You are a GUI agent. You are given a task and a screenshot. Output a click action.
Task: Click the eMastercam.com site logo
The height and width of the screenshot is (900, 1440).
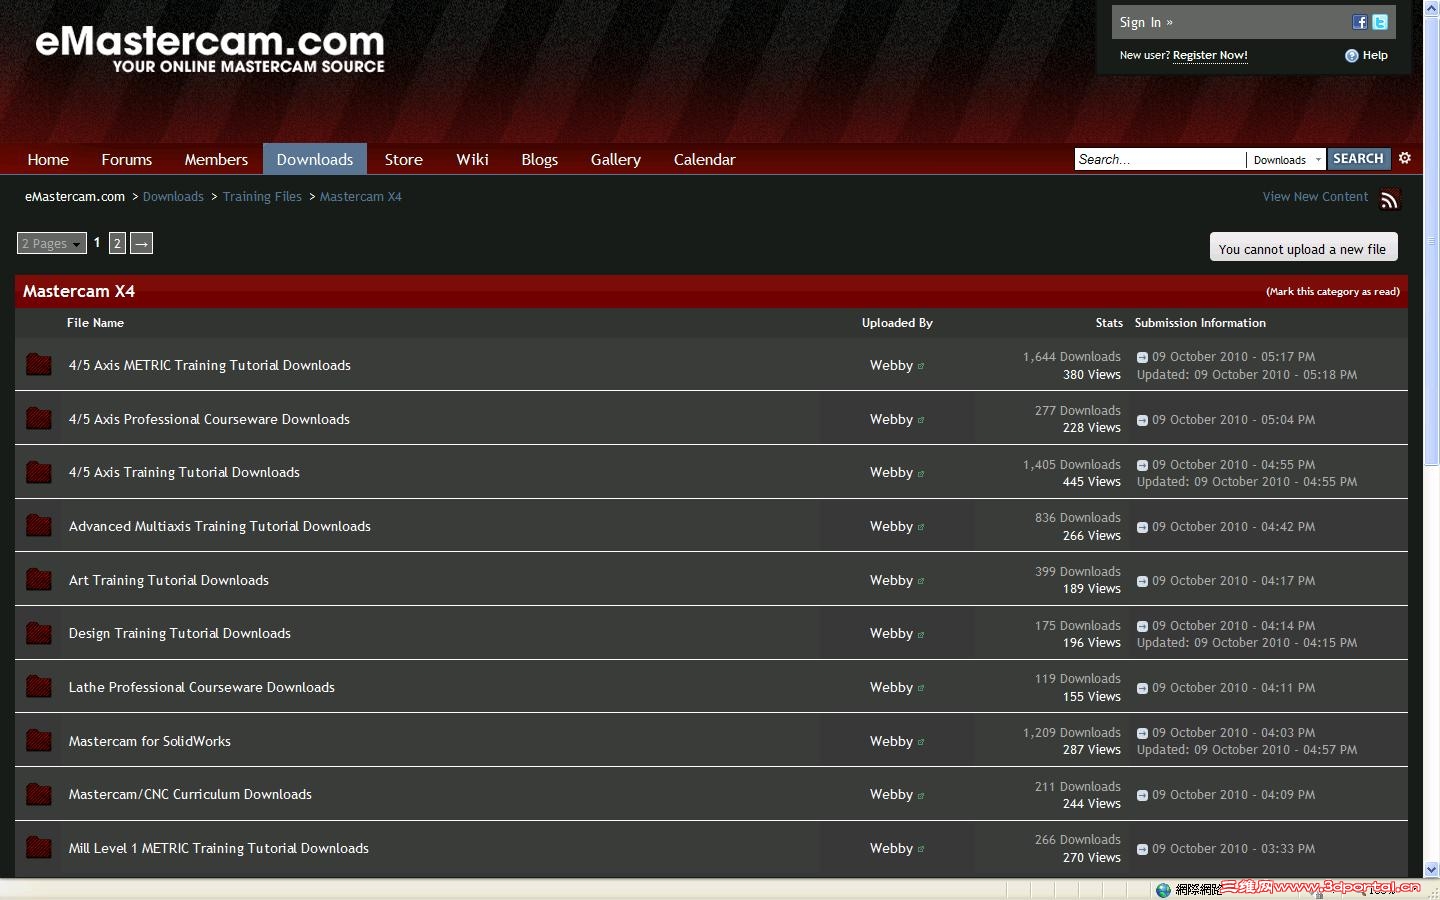(210, 50)
